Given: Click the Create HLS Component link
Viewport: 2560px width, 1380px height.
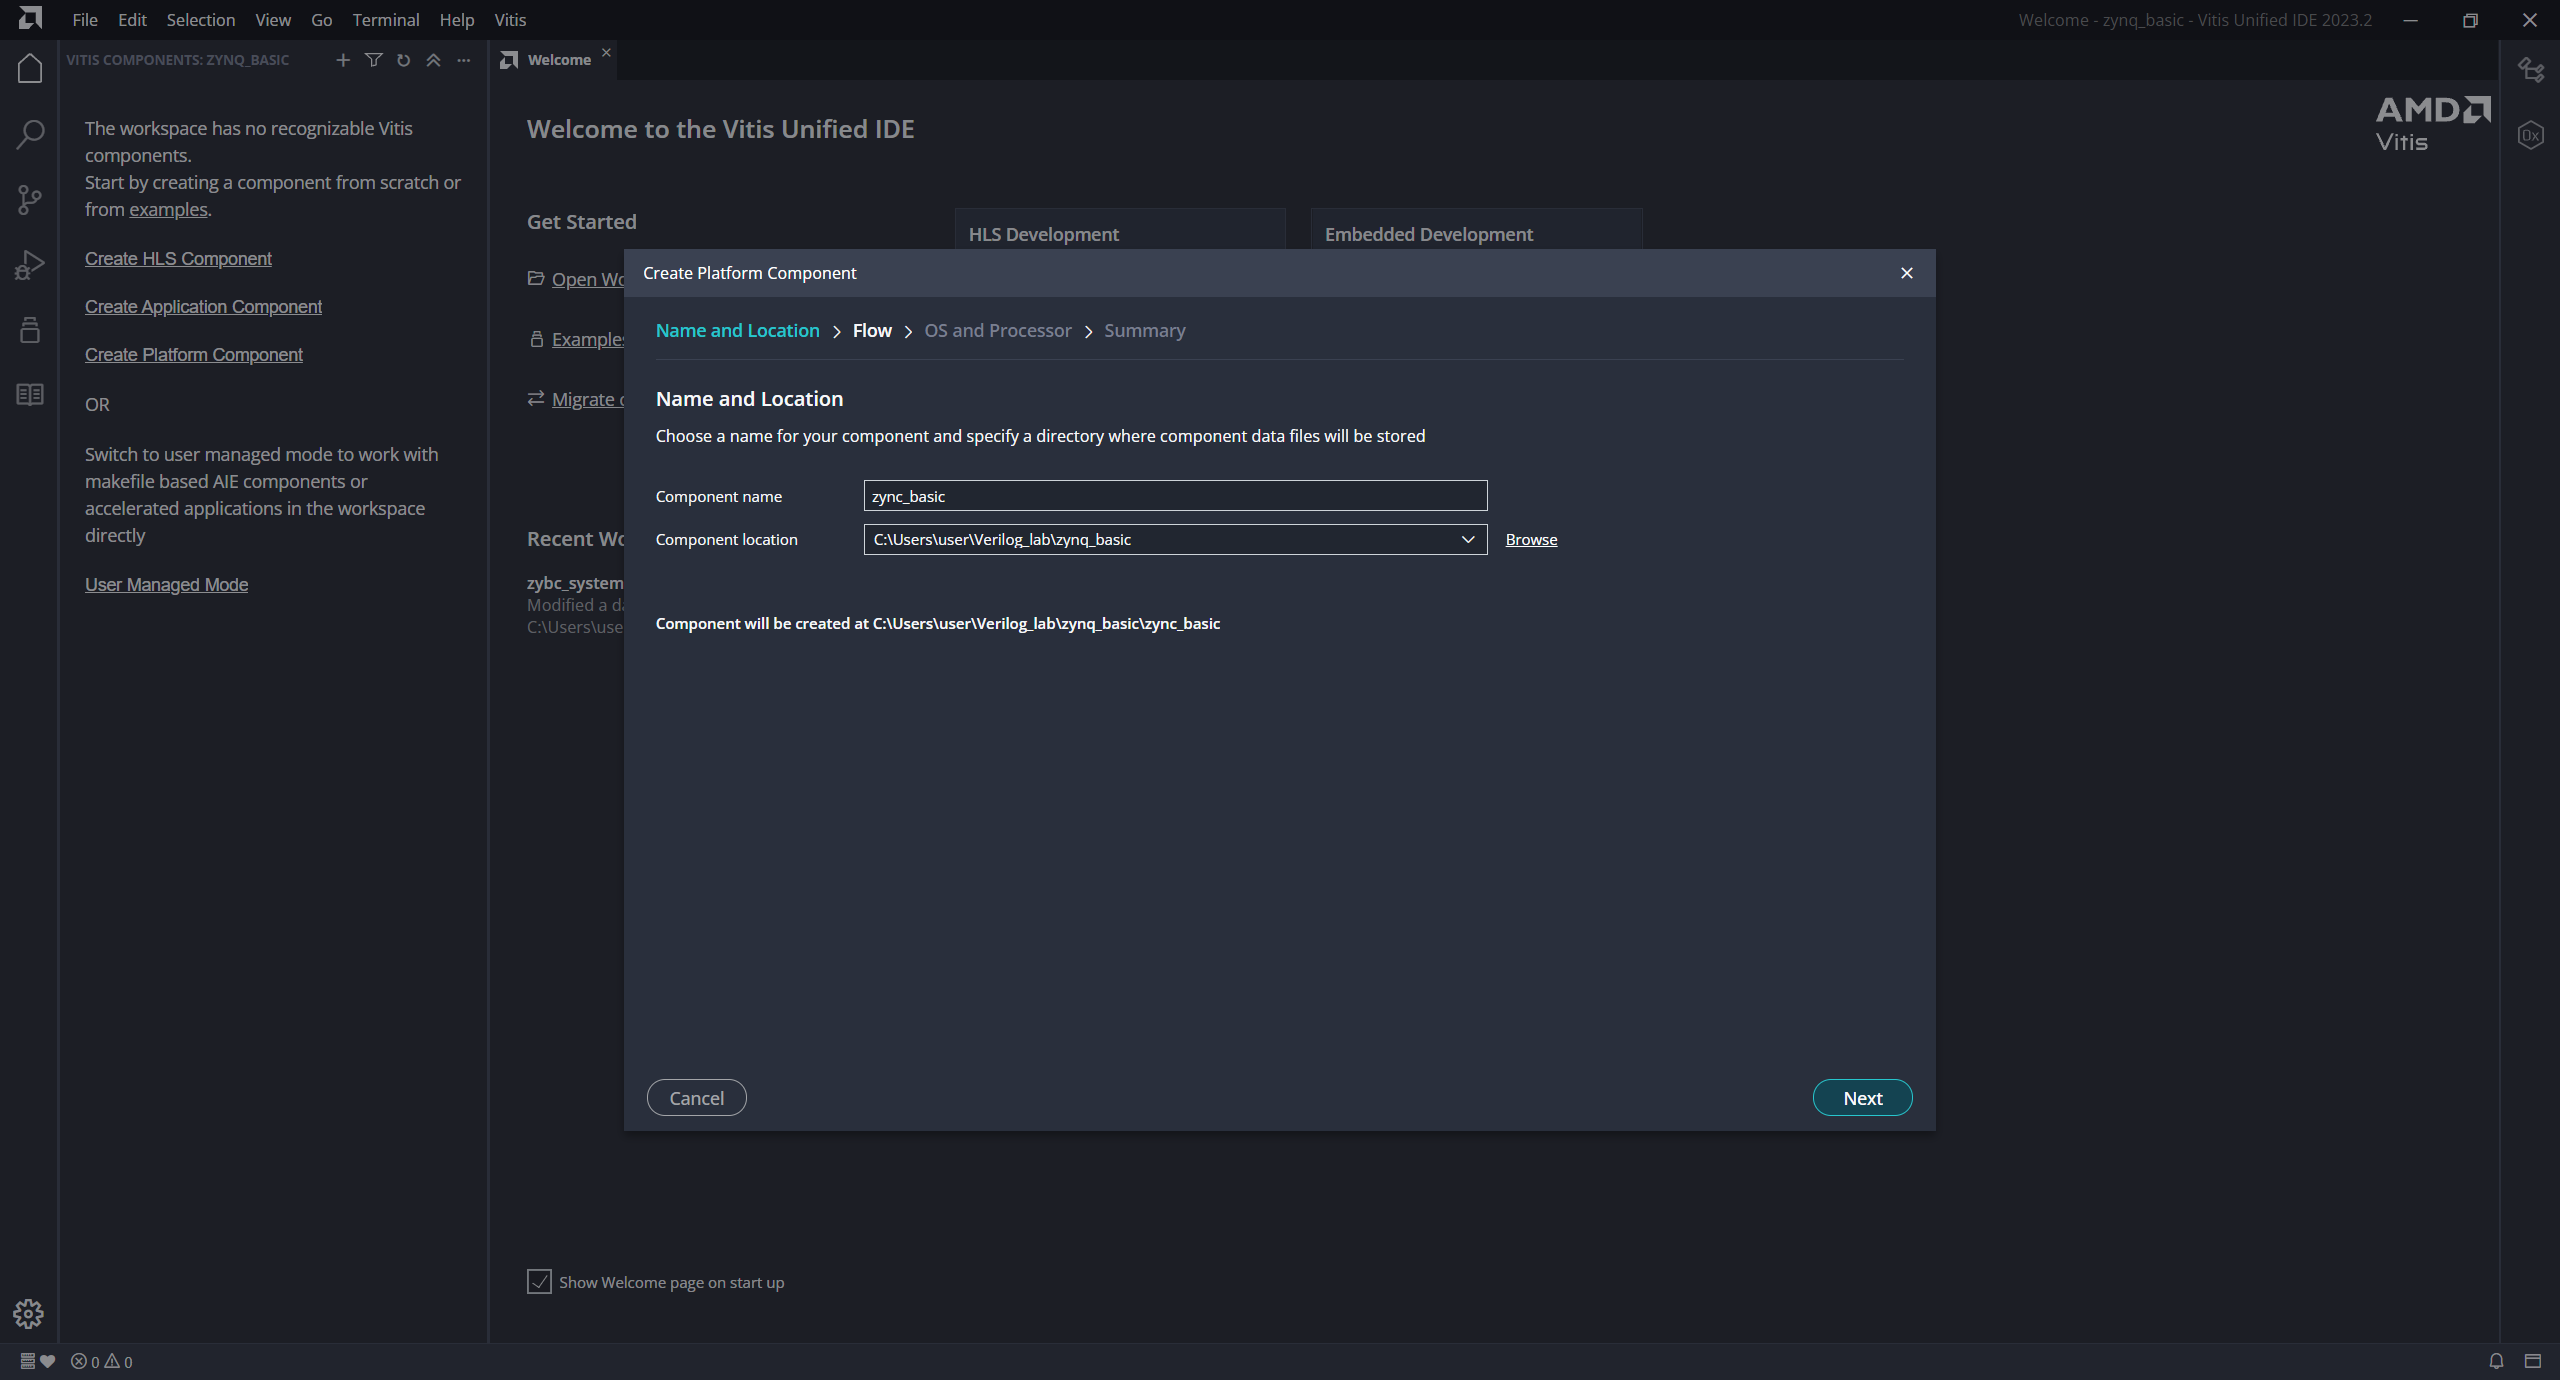Looking at the screenshot, I should point(178,259).
